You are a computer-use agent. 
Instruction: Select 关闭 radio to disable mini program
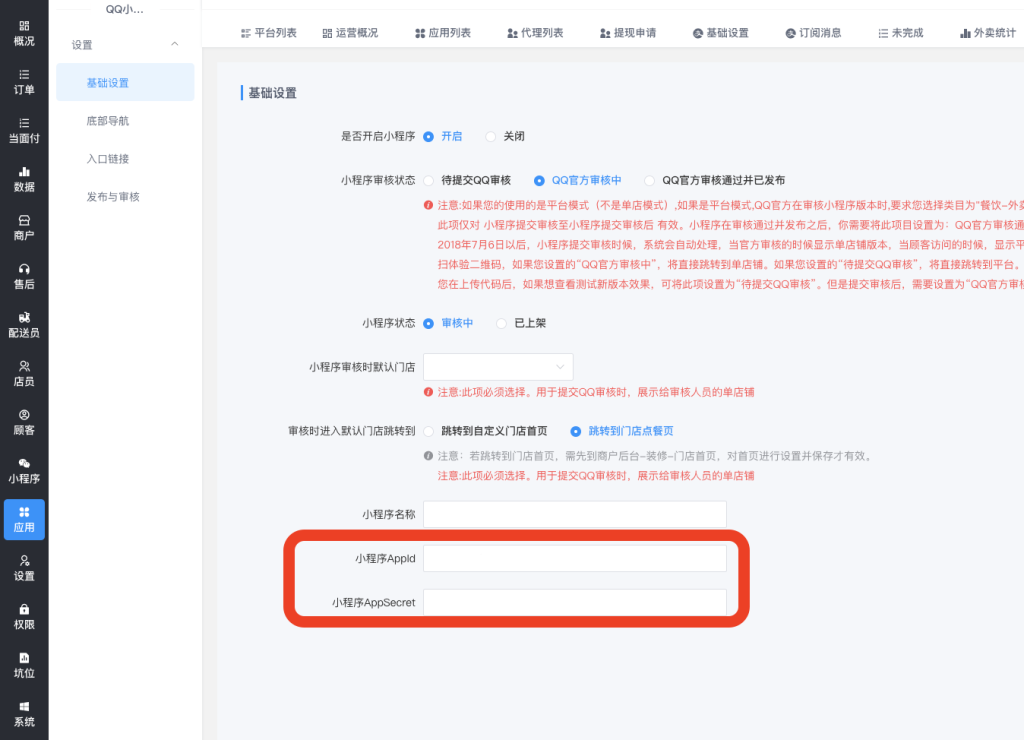tap(490, 136)
